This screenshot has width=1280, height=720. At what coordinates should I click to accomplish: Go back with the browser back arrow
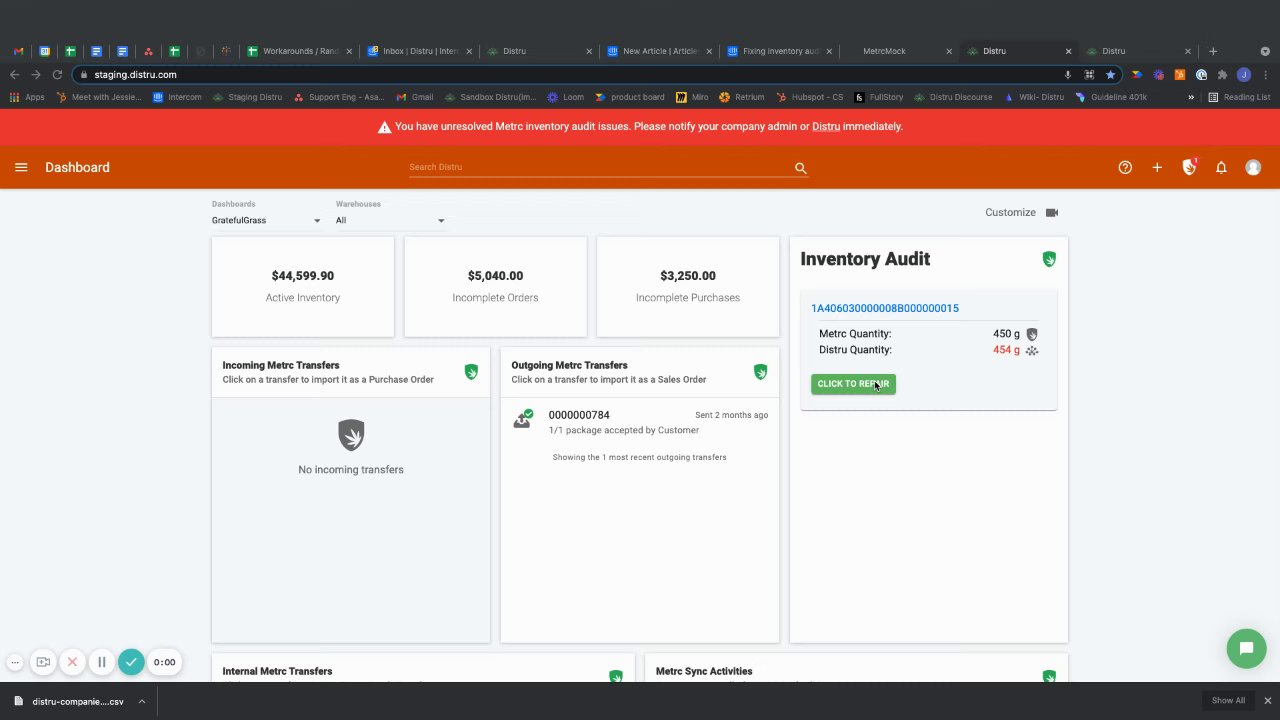(x=14, y=74)
